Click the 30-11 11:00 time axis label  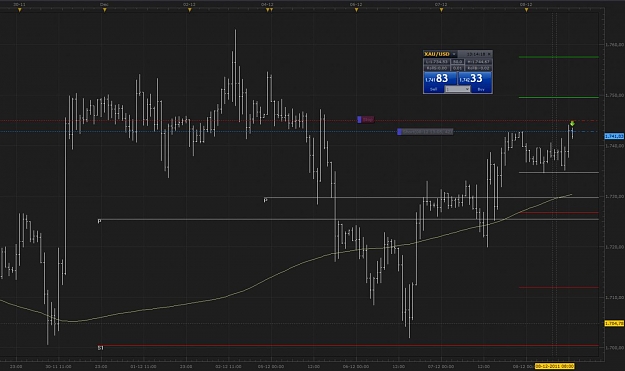(59, 366)
